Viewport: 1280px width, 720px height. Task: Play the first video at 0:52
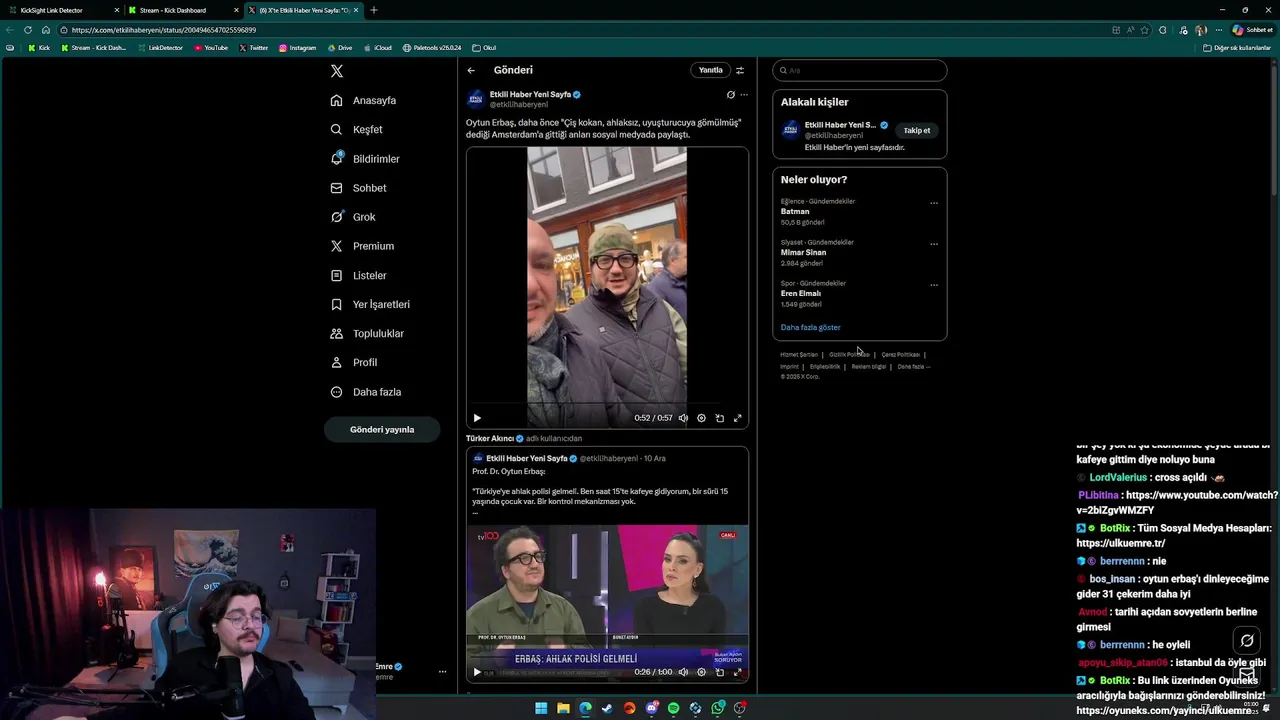click(x=477, y=418)
